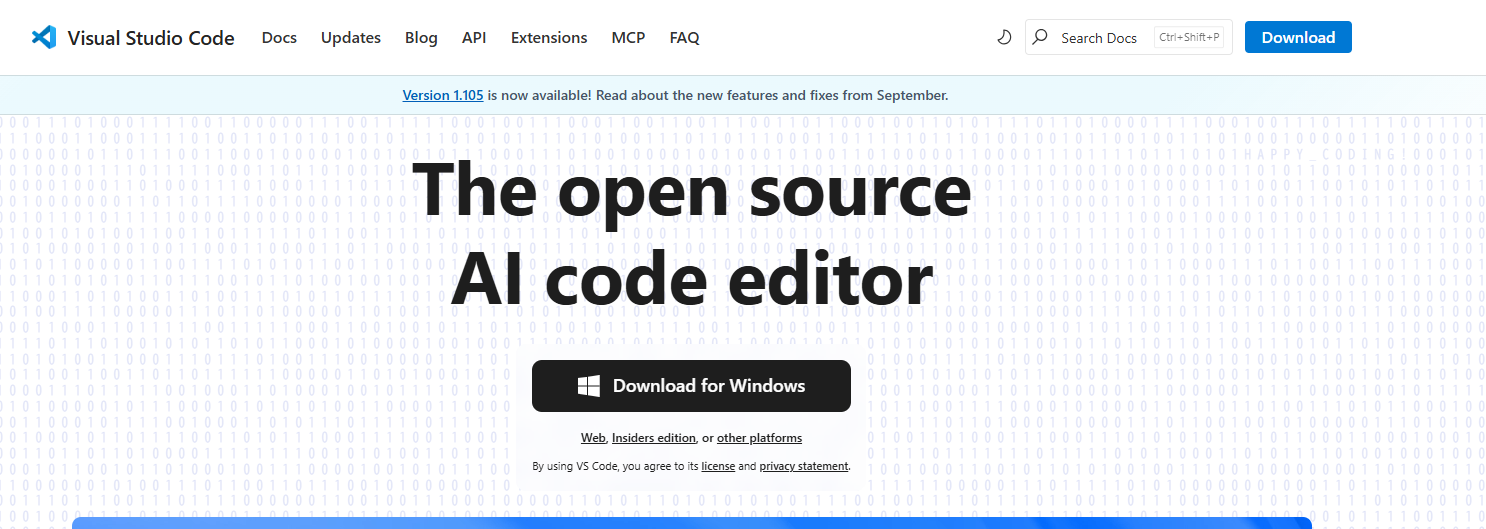Open the privacy statement link

(x=804, y=466)
